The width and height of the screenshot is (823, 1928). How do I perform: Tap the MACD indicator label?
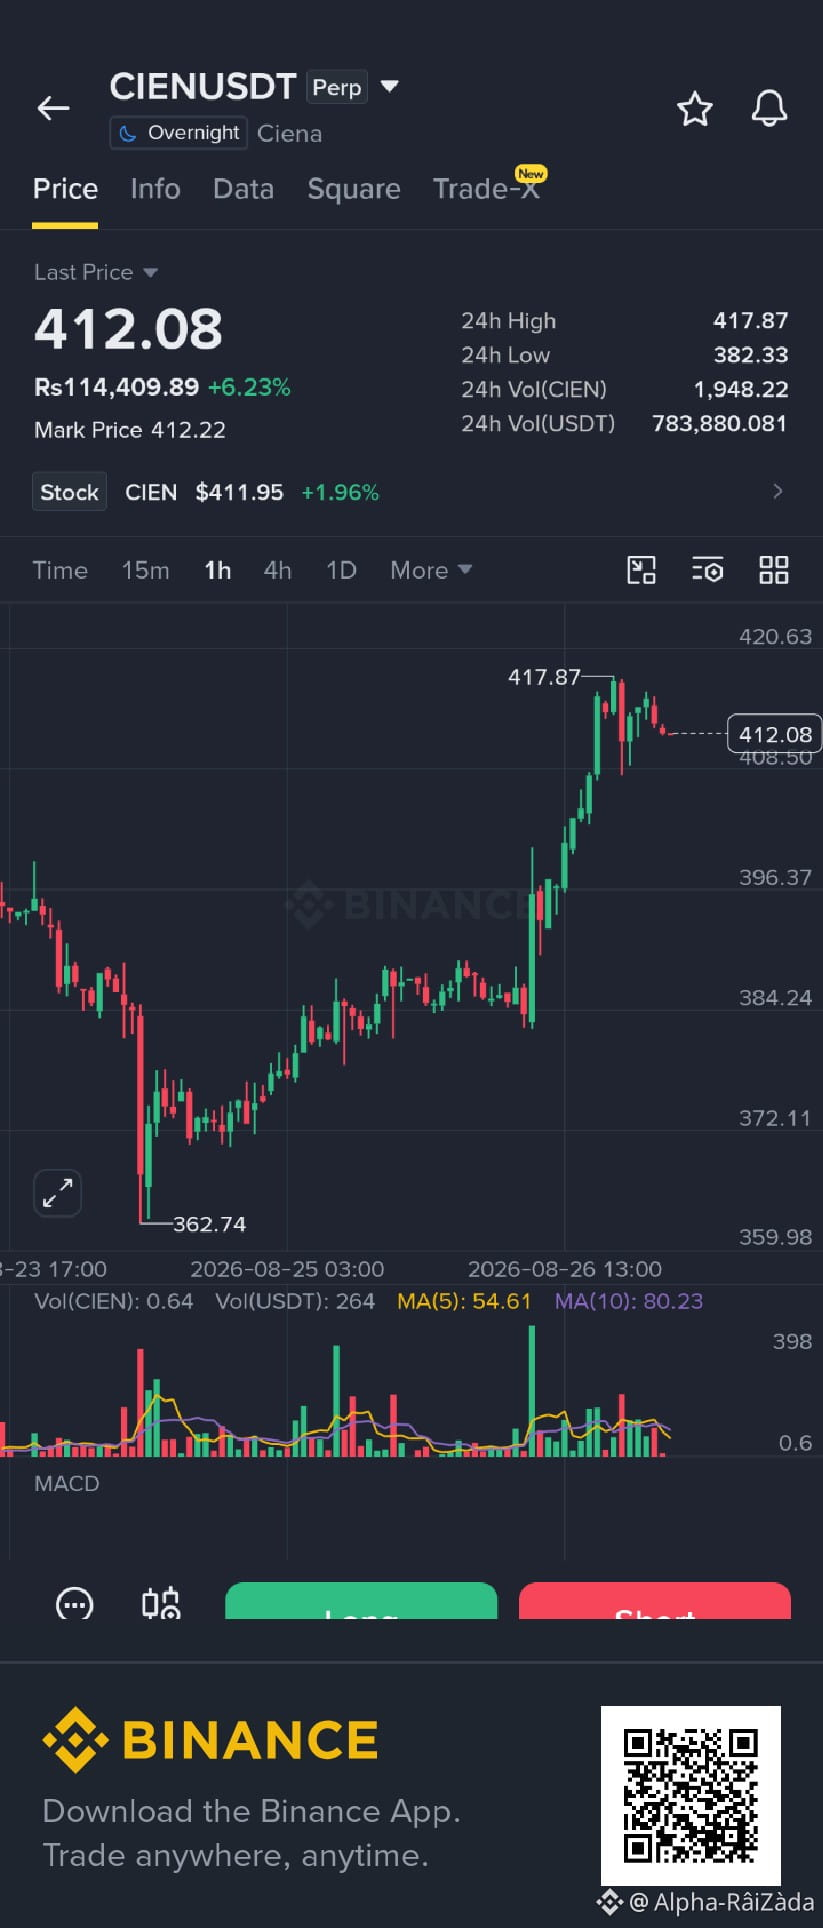pyautogui.click(x=67, y=1483)
